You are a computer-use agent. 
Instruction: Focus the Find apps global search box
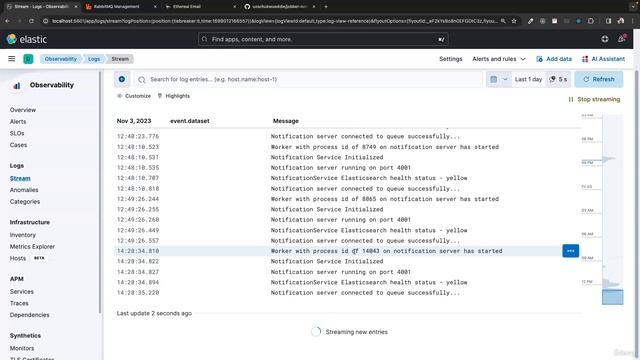[x=323, y=39]
